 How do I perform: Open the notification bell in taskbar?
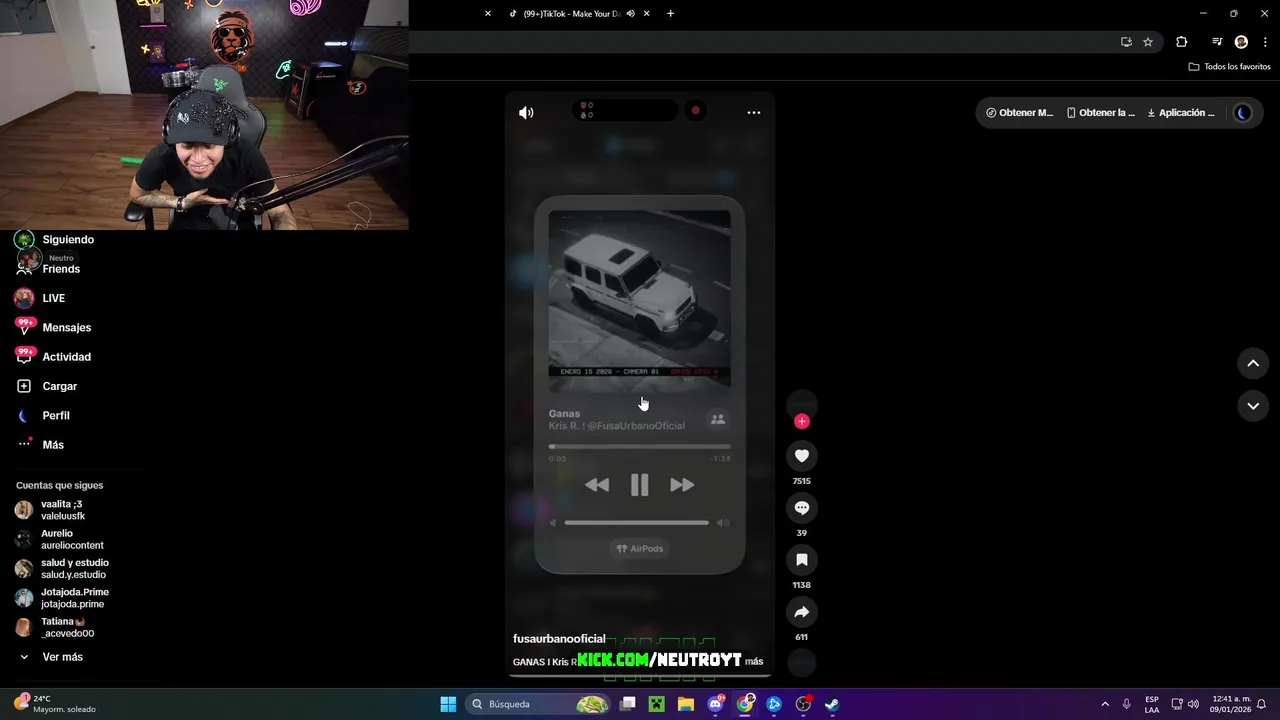pyautogui.click(x=1262, y=704)
